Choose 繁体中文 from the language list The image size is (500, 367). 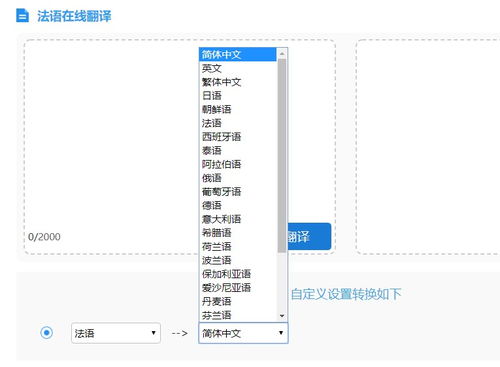pos(238,82)
